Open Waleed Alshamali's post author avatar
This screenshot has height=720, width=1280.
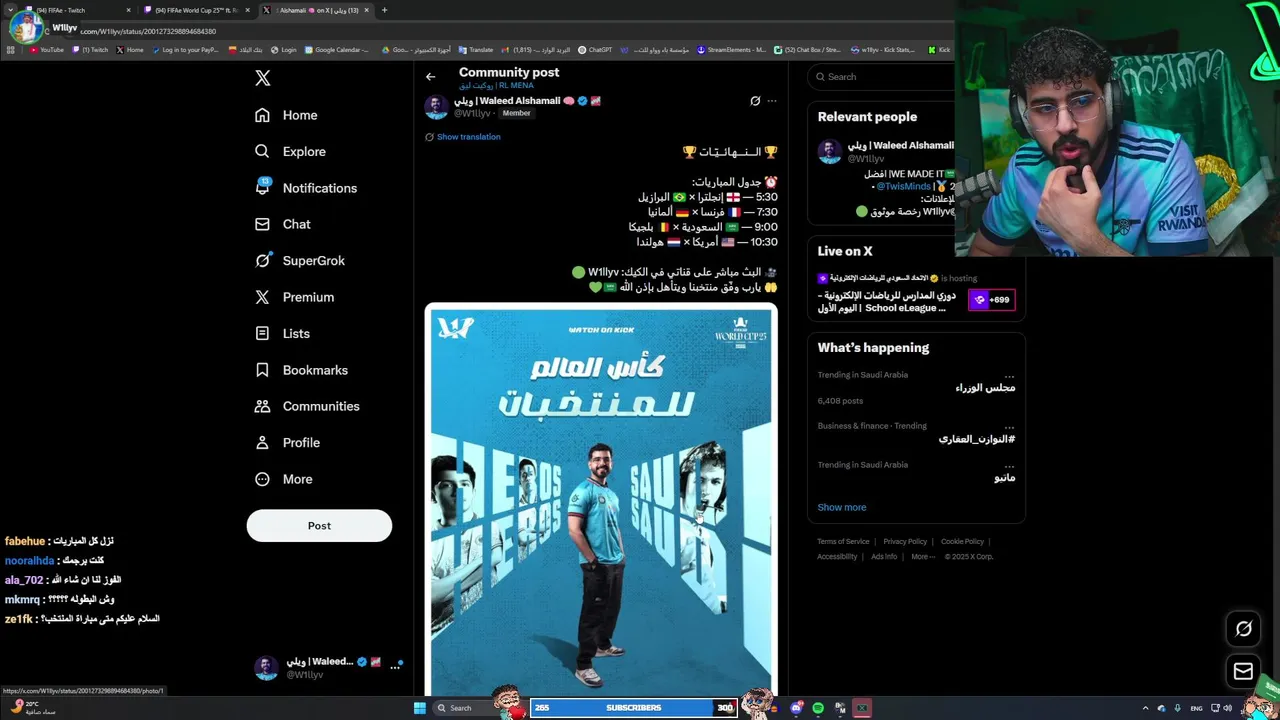[x=436, y=107]
